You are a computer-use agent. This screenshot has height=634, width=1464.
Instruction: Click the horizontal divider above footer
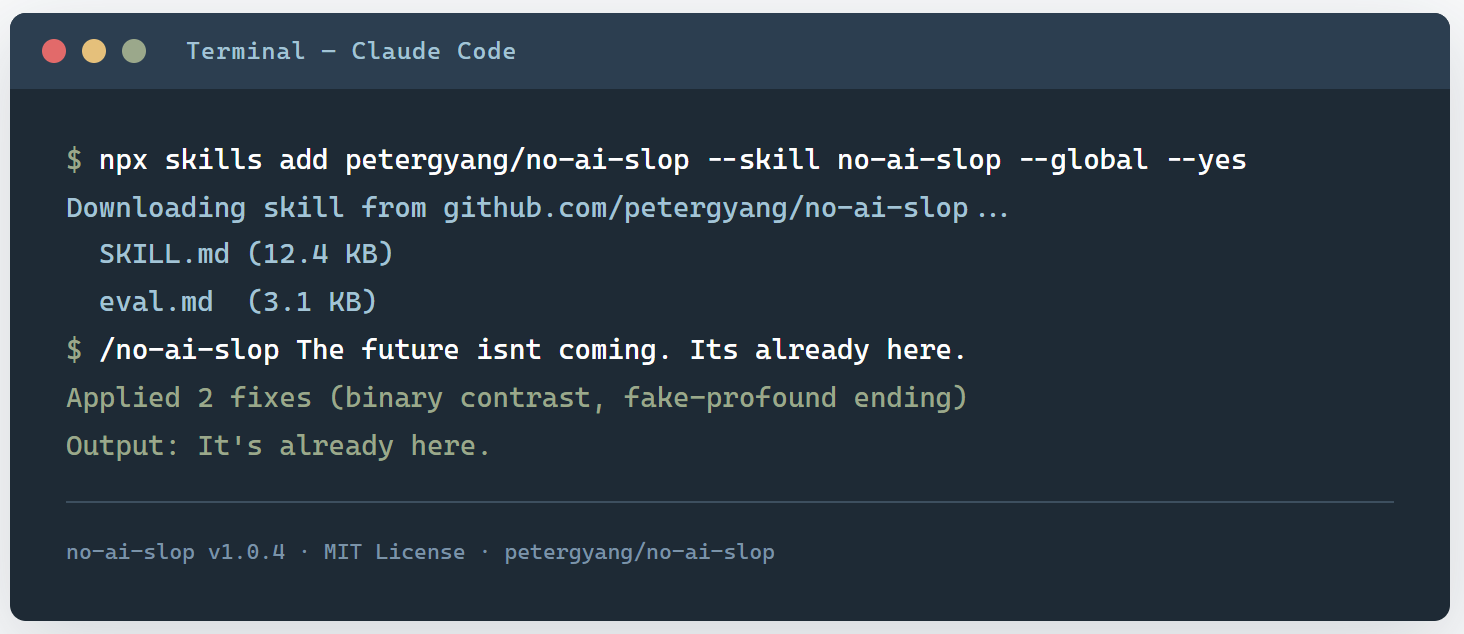tap(730, 502)
